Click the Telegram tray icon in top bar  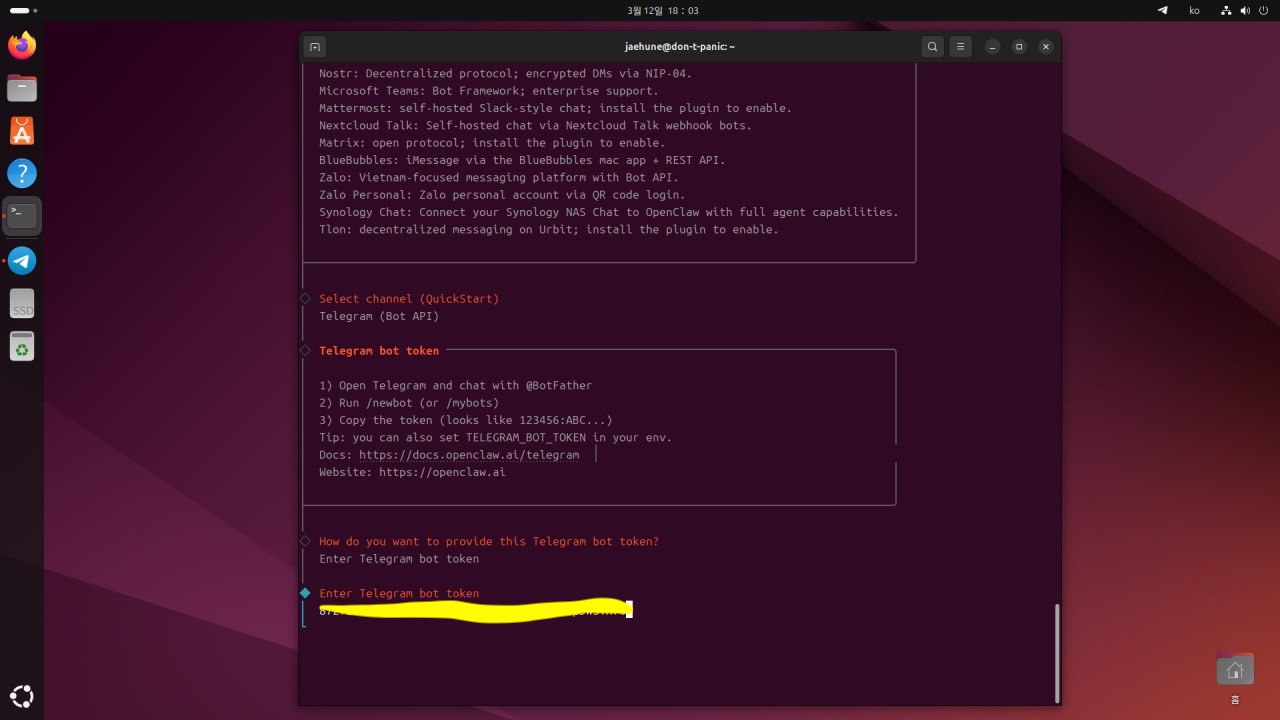click(1162, 10)
